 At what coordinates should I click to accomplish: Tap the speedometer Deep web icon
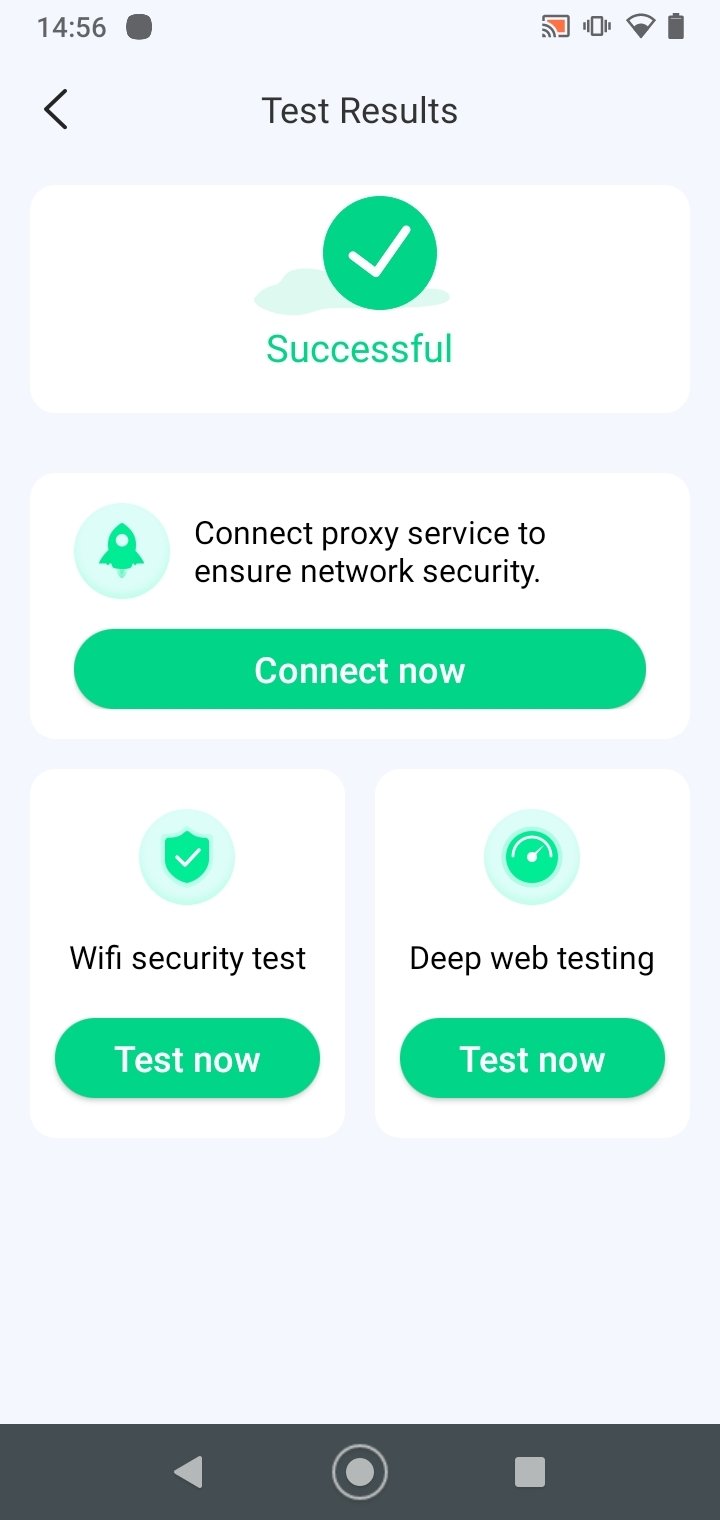[x=532, y=857]
